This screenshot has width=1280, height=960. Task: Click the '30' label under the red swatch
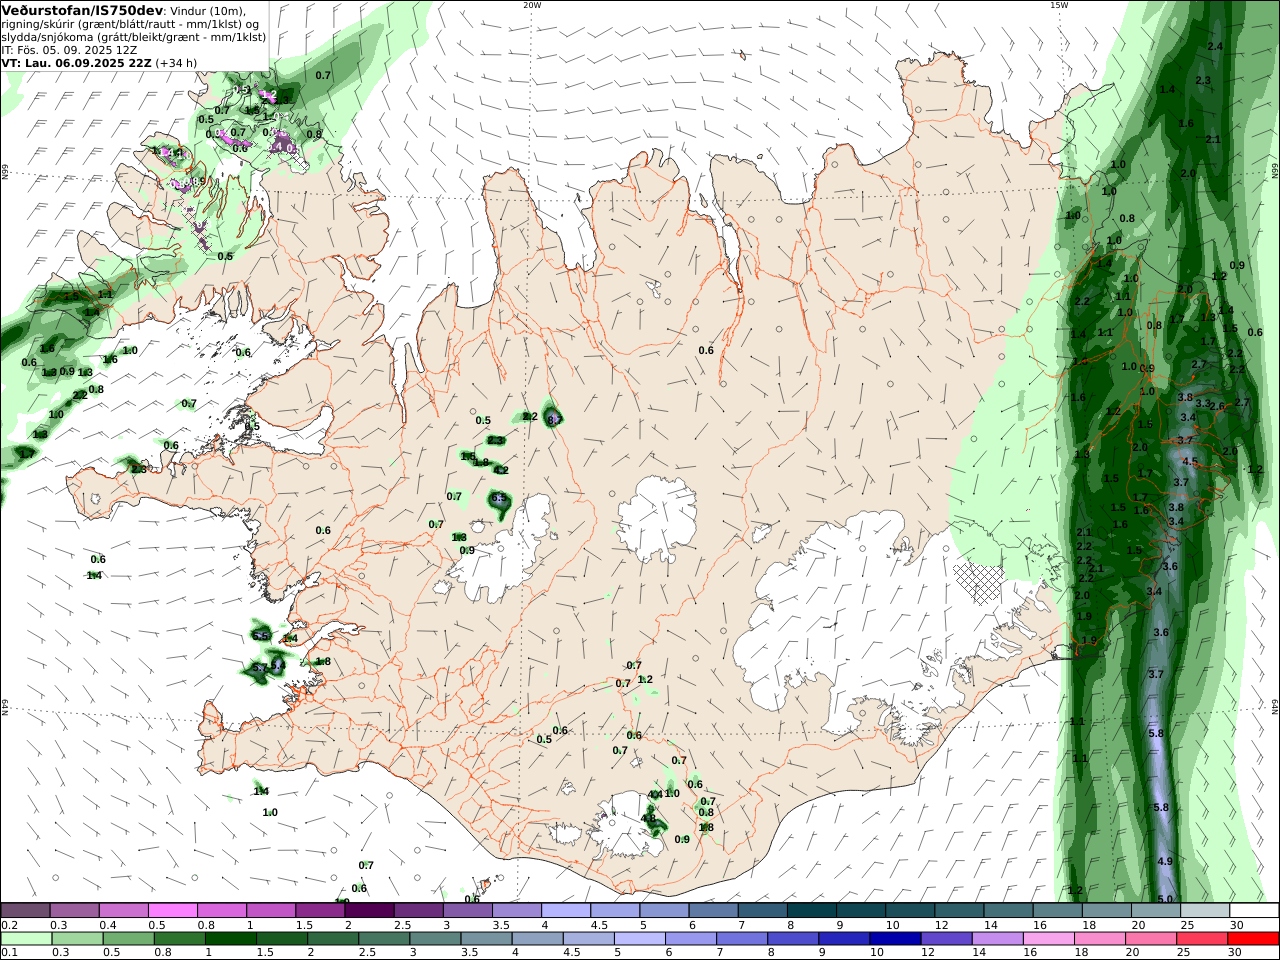[x=1234, y=953]
